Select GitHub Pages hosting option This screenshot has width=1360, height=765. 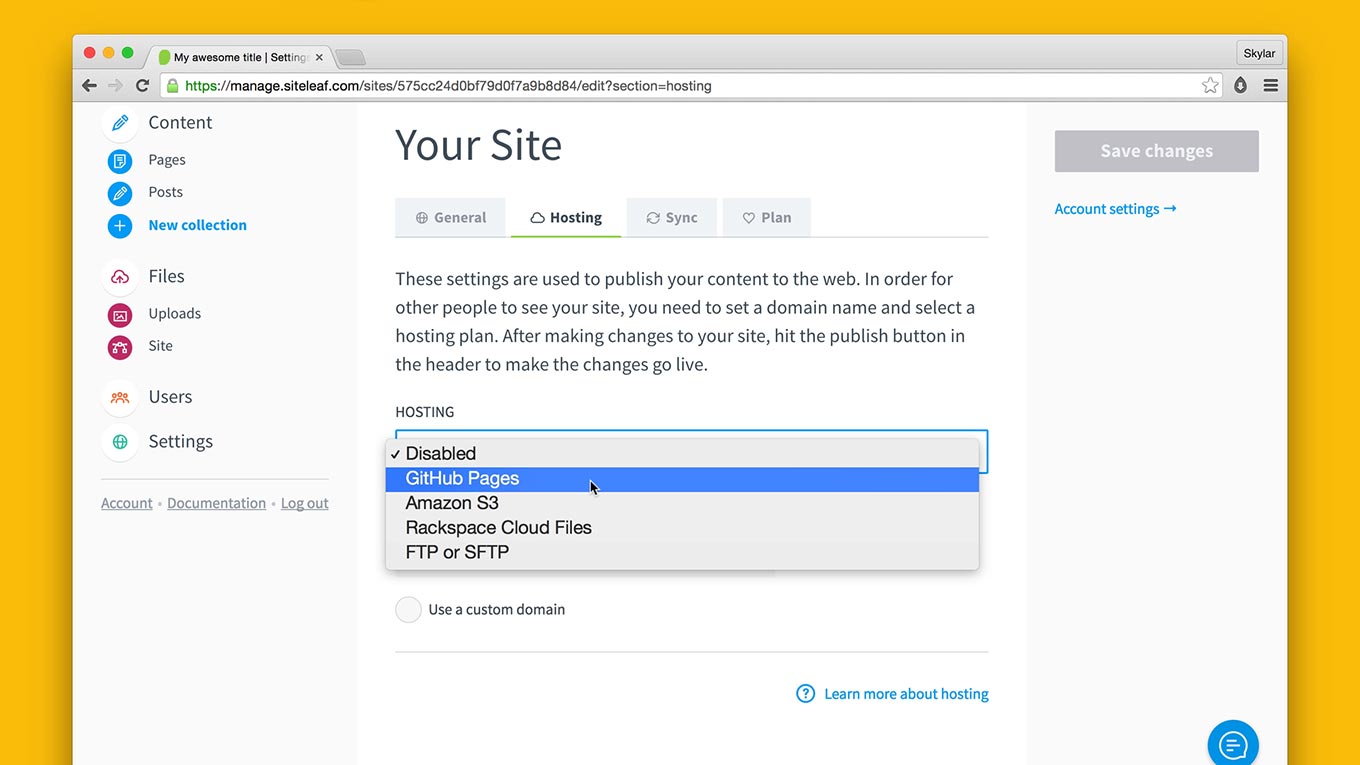[x=682, y=479]
